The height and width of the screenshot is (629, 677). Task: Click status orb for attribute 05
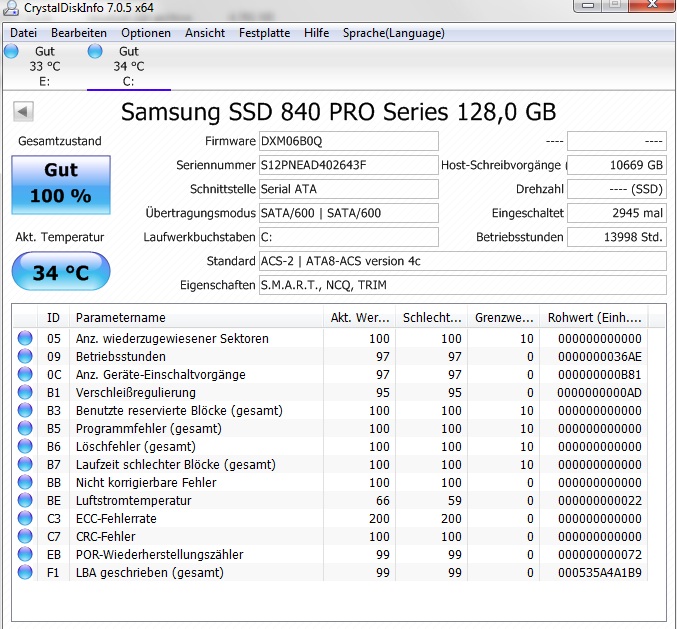pos(25,338)
